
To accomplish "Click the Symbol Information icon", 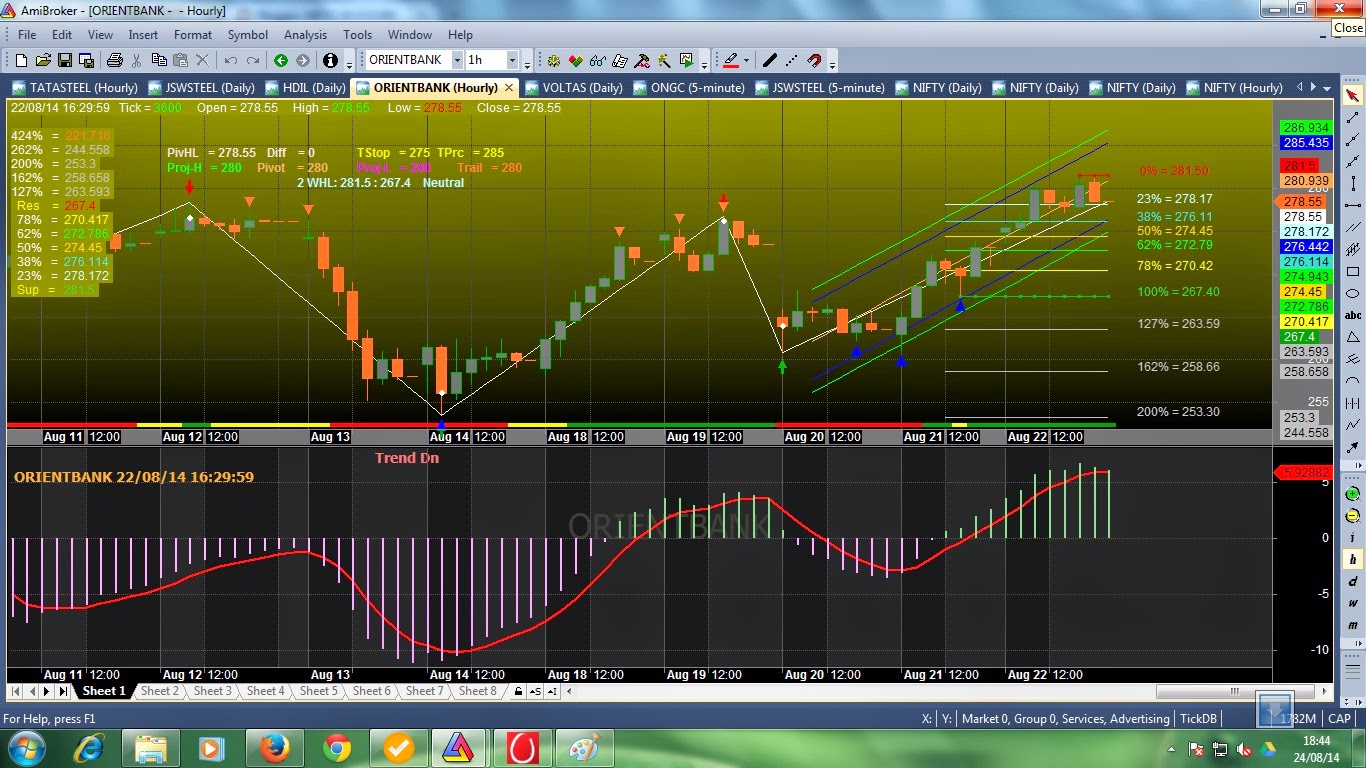I will tap(330, 60).
